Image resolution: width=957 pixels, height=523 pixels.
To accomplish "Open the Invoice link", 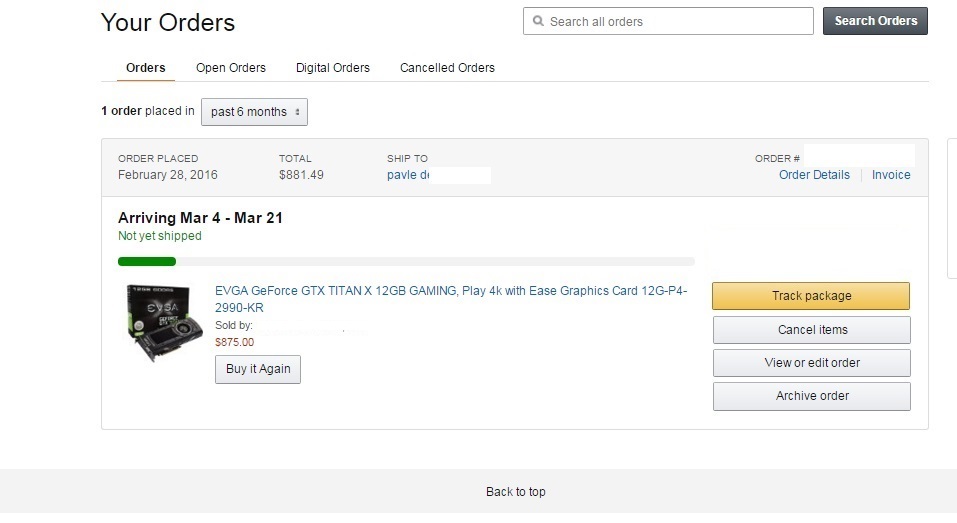I will [x=891, y=175].
